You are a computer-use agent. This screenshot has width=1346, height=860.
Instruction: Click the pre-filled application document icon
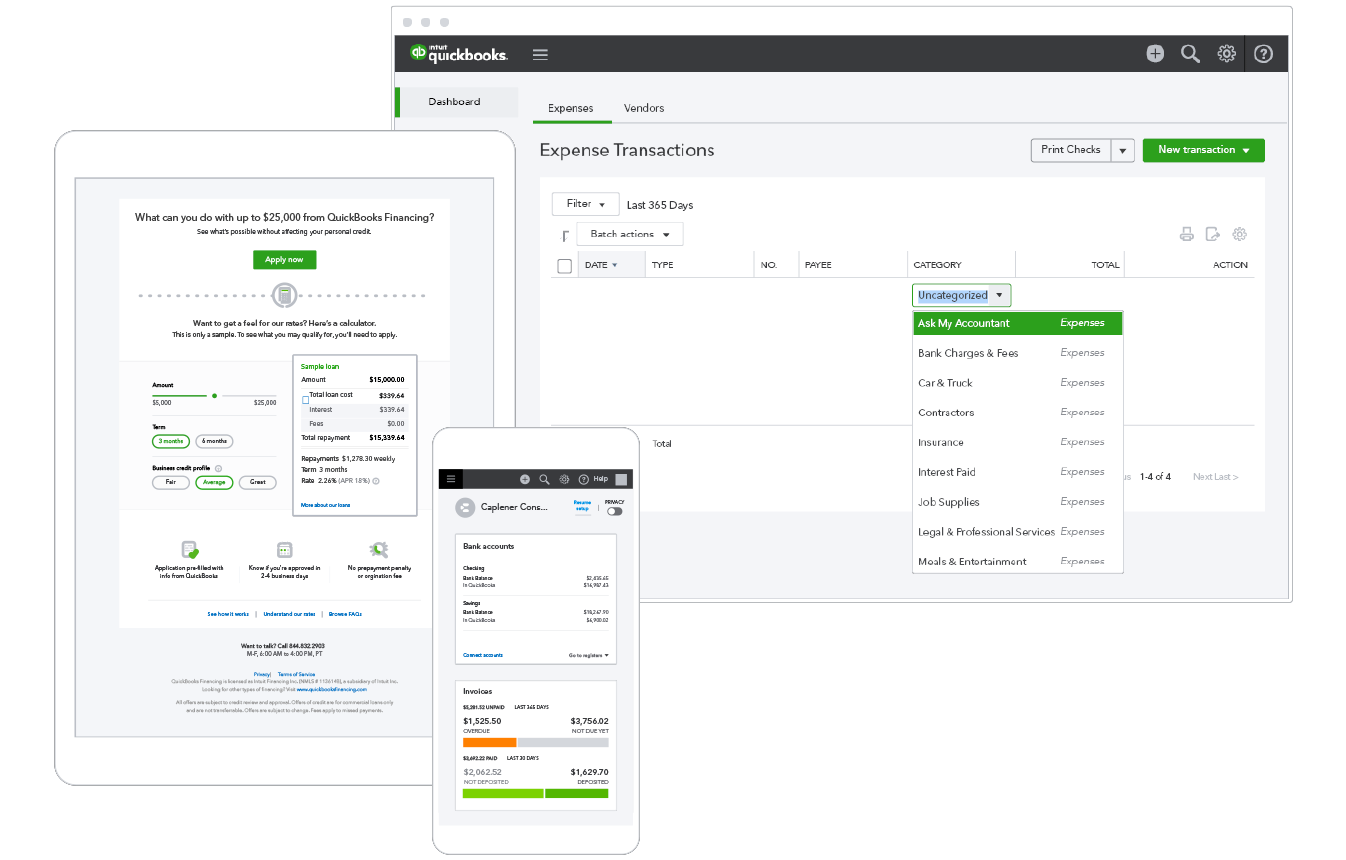190,550
